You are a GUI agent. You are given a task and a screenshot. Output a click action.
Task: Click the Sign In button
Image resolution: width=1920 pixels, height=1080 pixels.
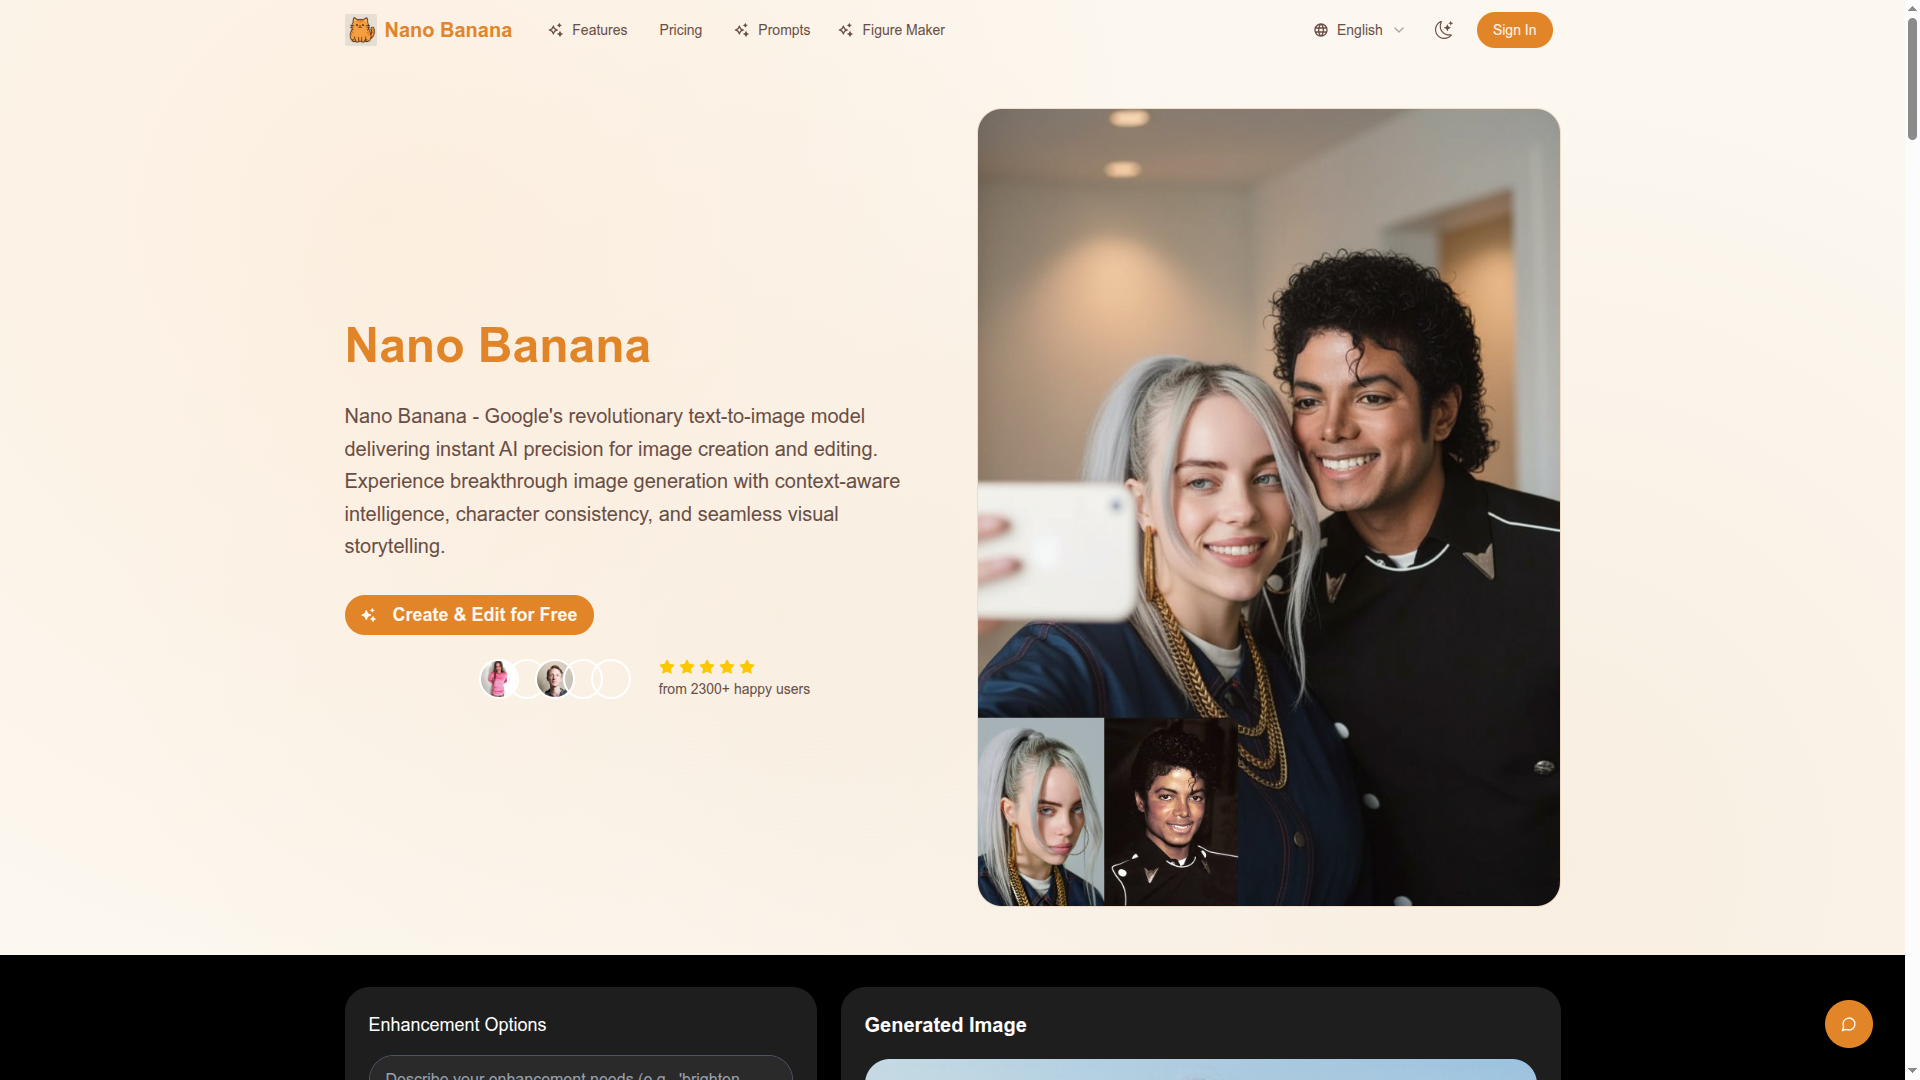coord(1515,30)
